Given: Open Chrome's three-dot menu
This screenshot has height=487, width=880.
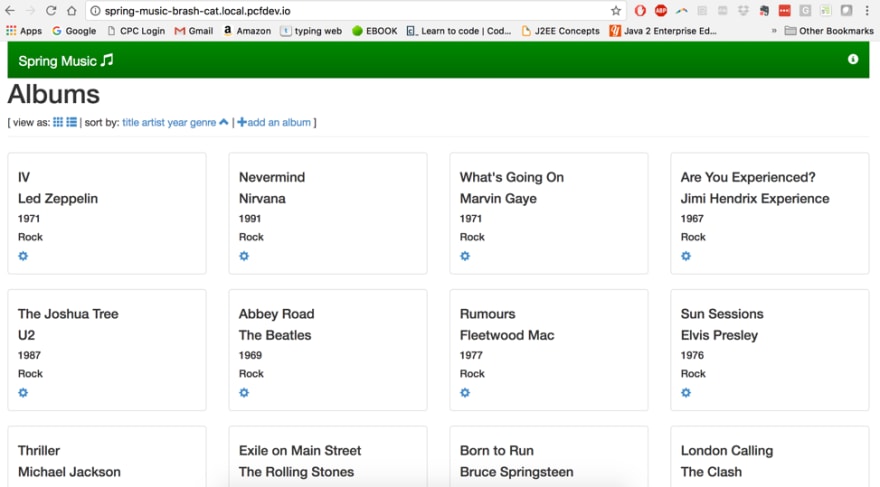Looking at the screenshot, I should [x=867, y=11].
